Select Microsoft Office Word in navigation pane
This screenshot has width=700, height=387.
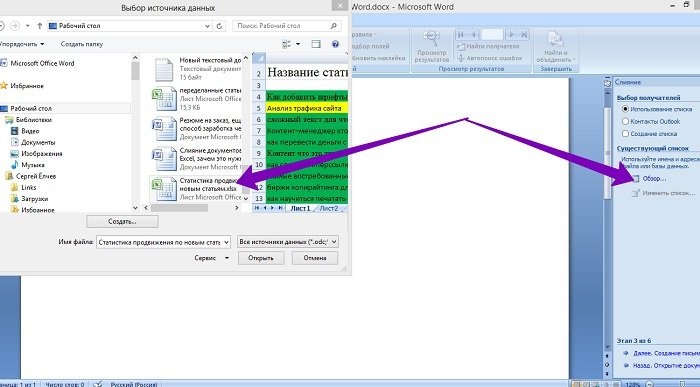click(38, 63)
